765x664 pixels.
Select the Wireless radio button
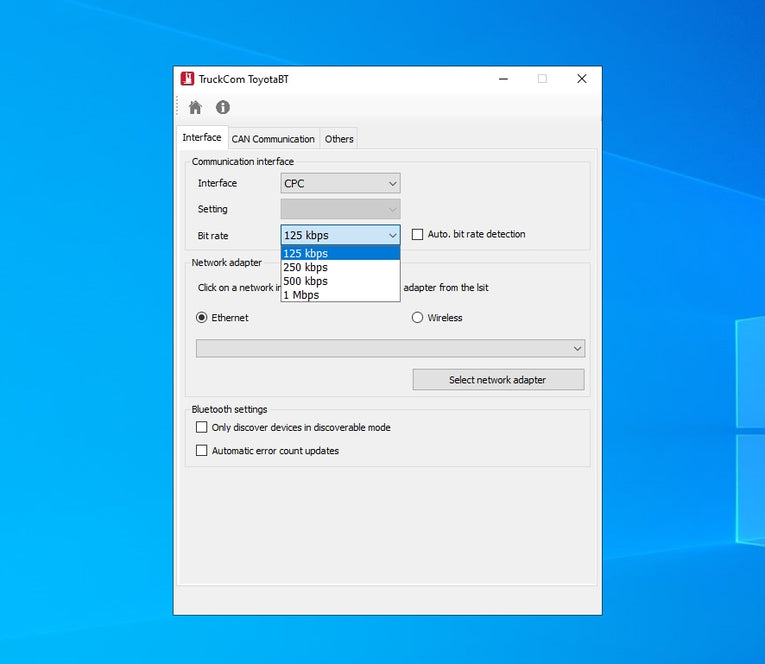[x=418, y=318]
